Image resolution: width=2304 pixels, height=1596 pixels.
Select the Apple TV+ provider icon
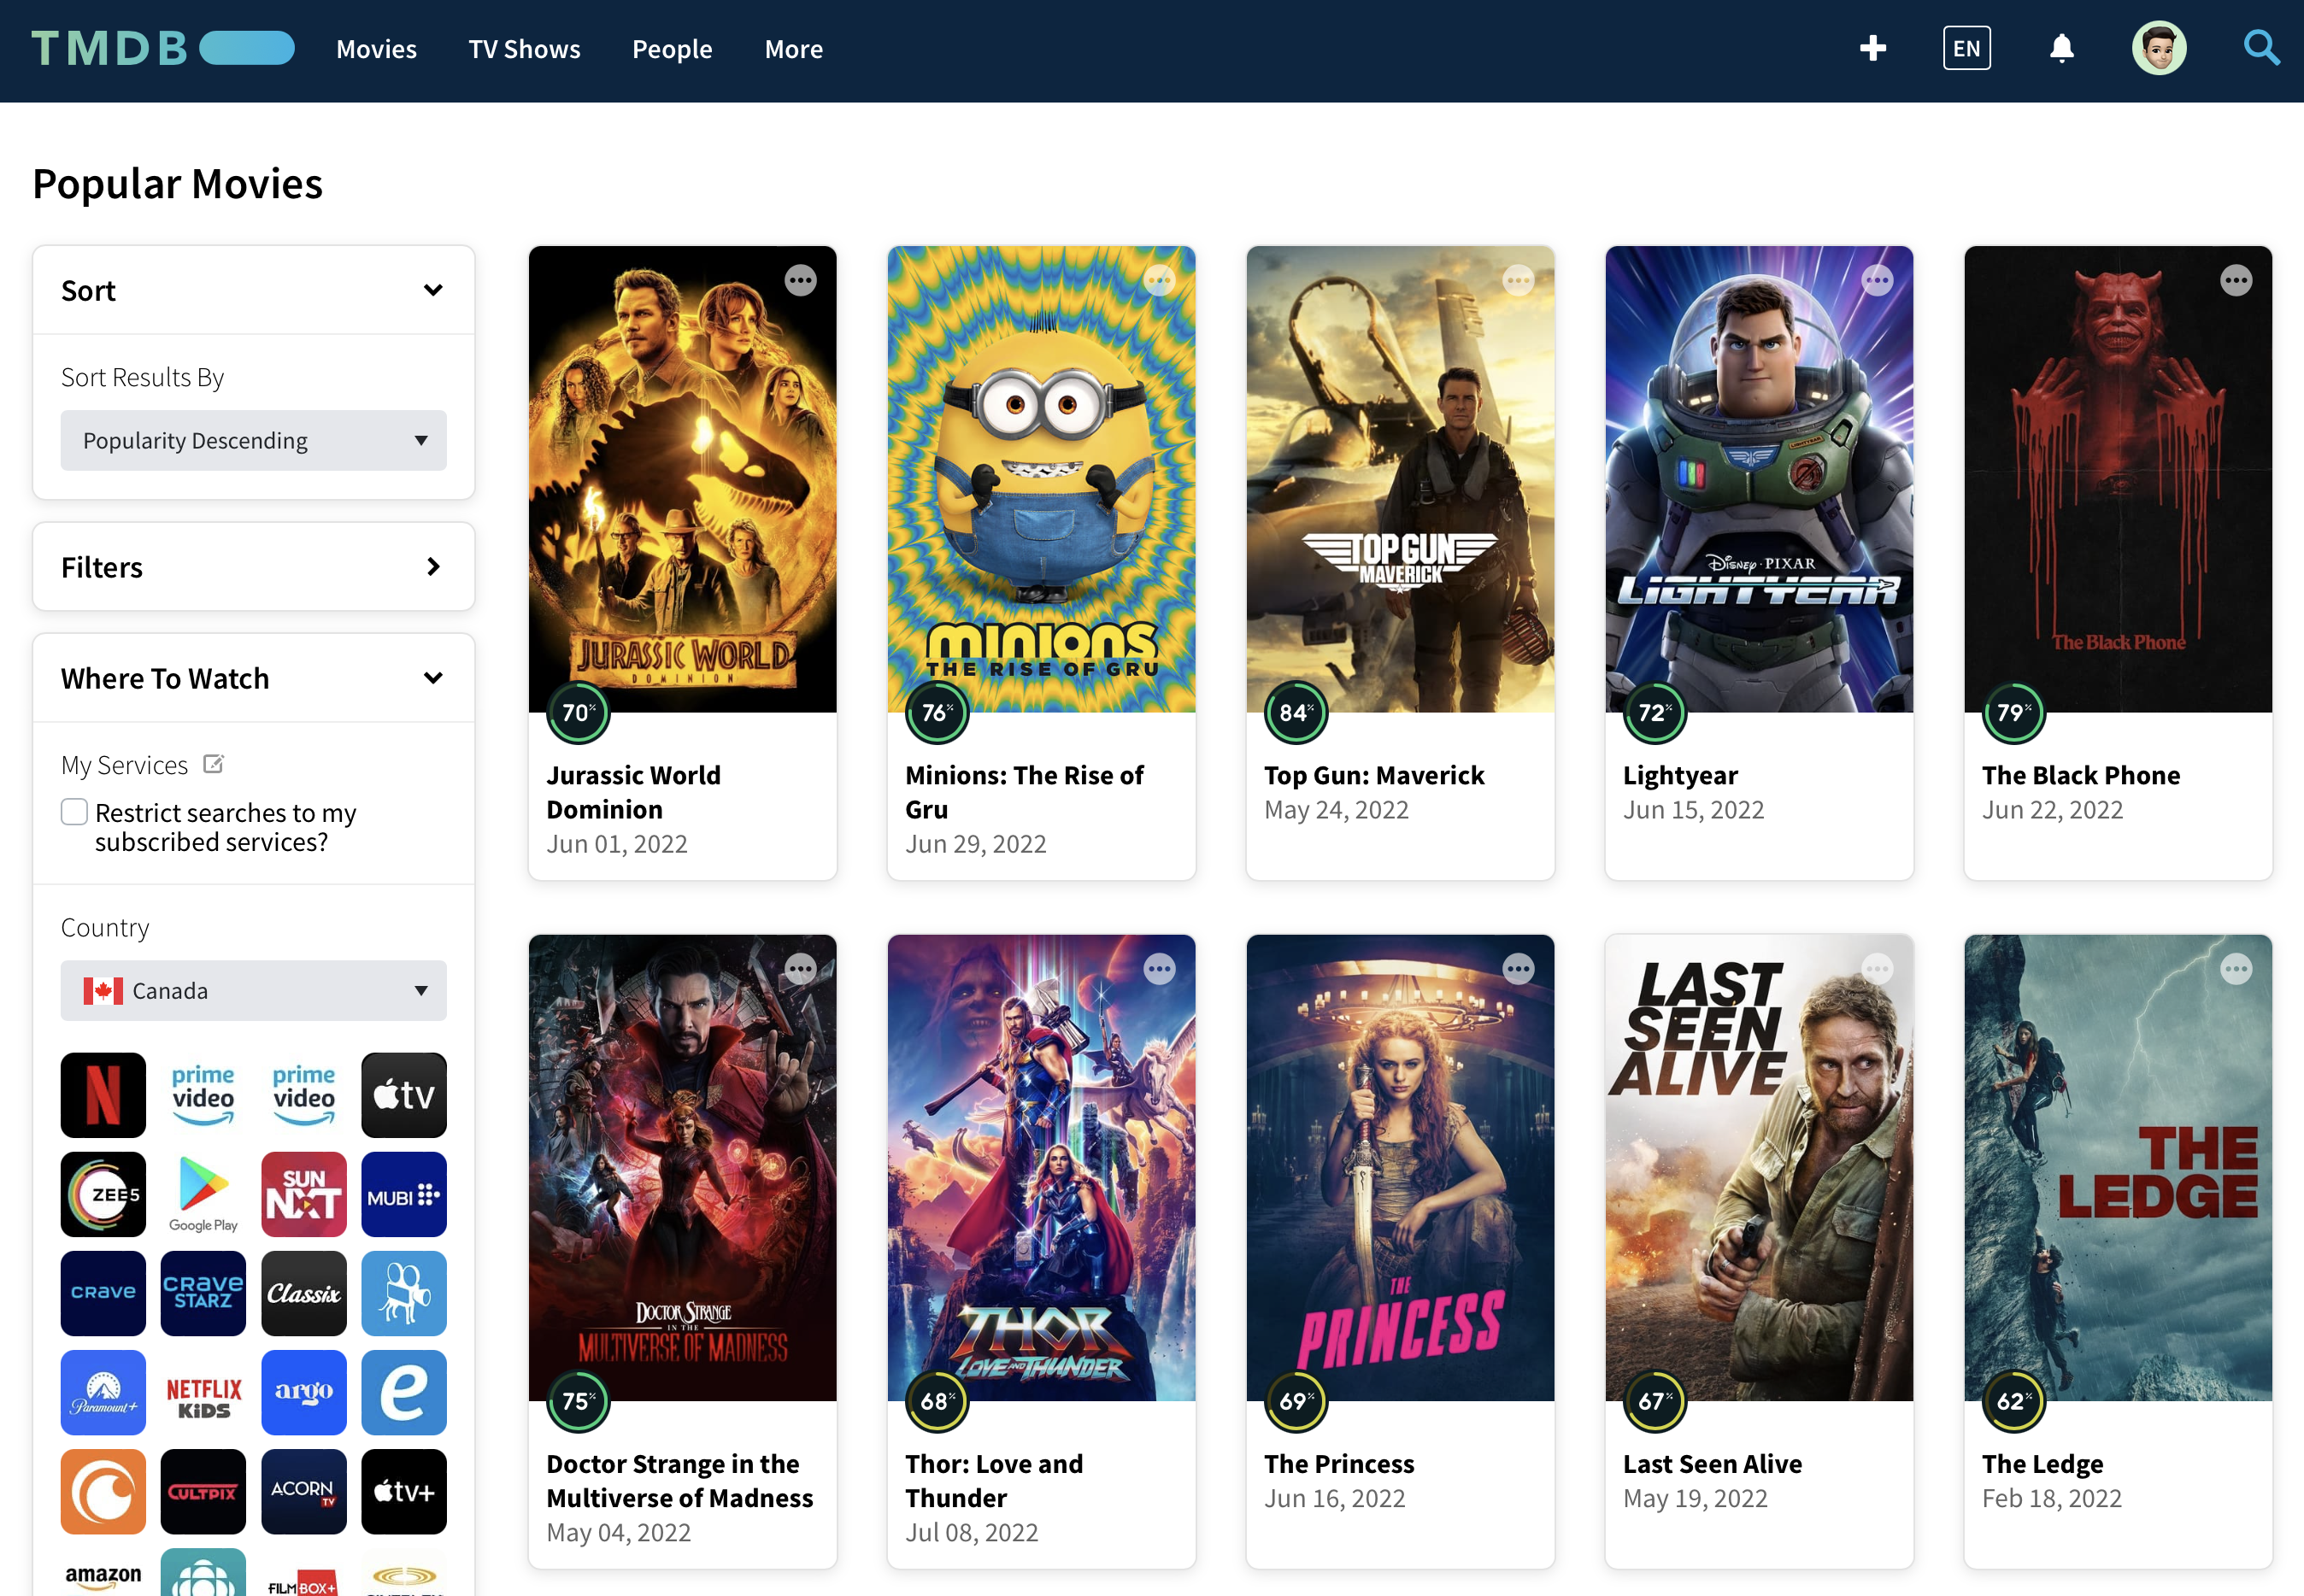403,1490
